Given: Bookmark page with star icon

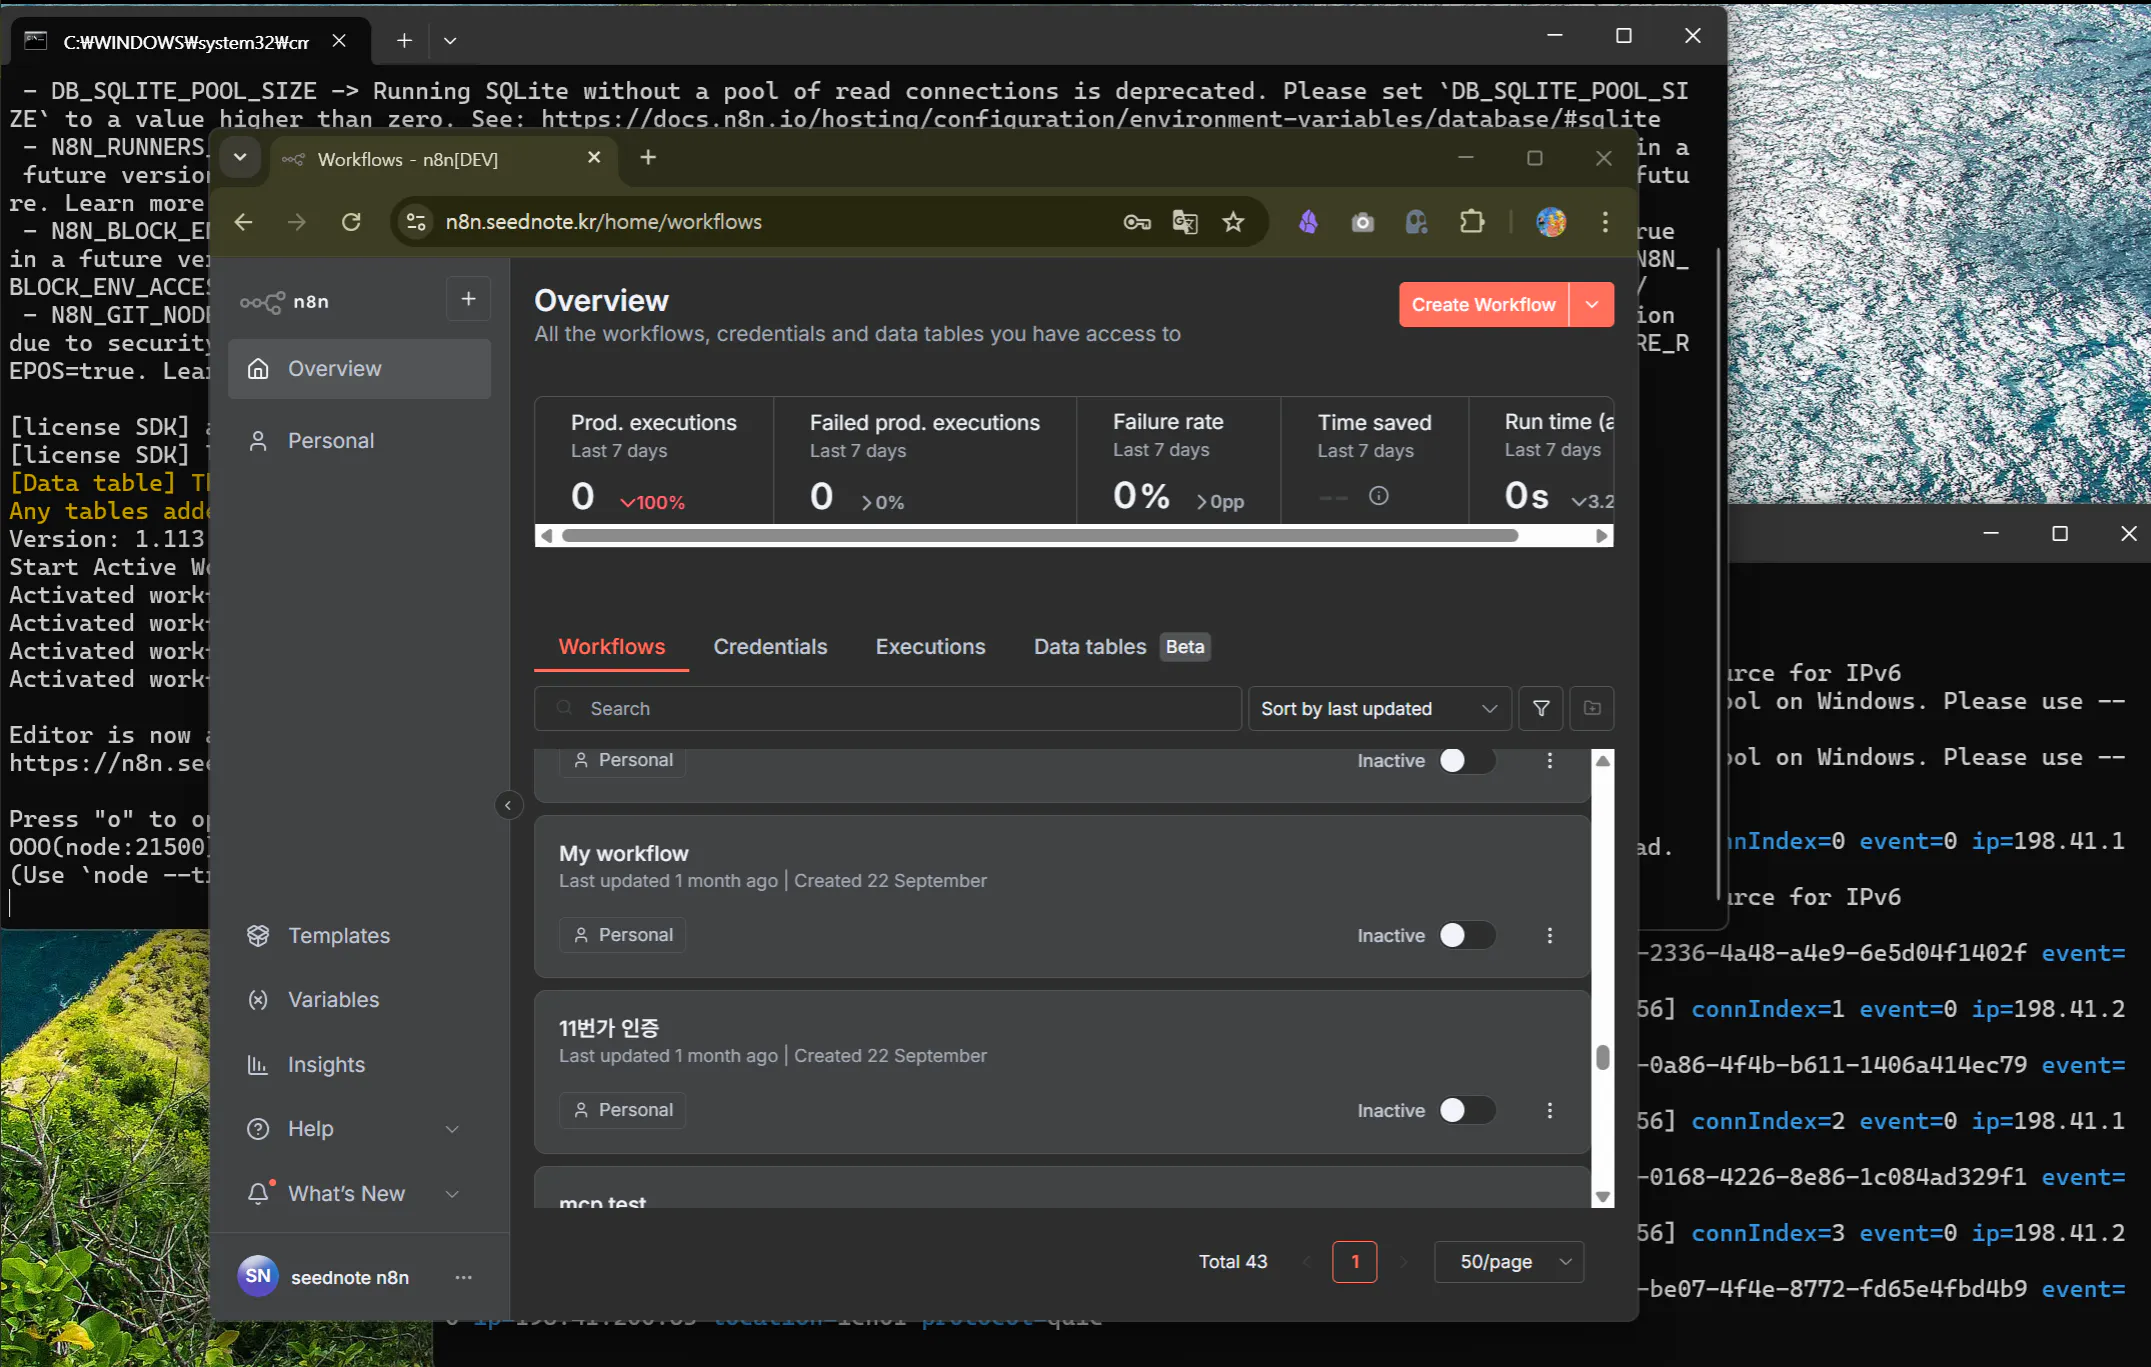Looking at the screenshot, I should point(1233,222).
